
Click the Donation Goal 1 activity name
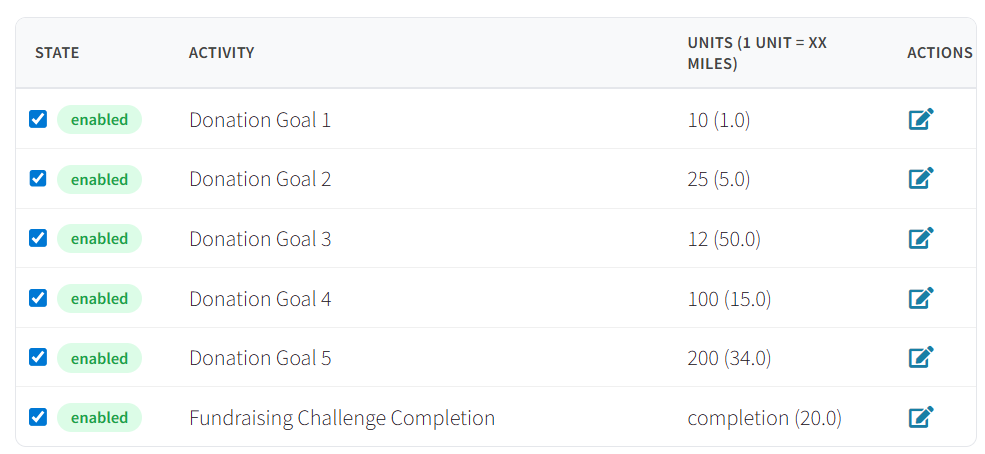tap(260, 120)
